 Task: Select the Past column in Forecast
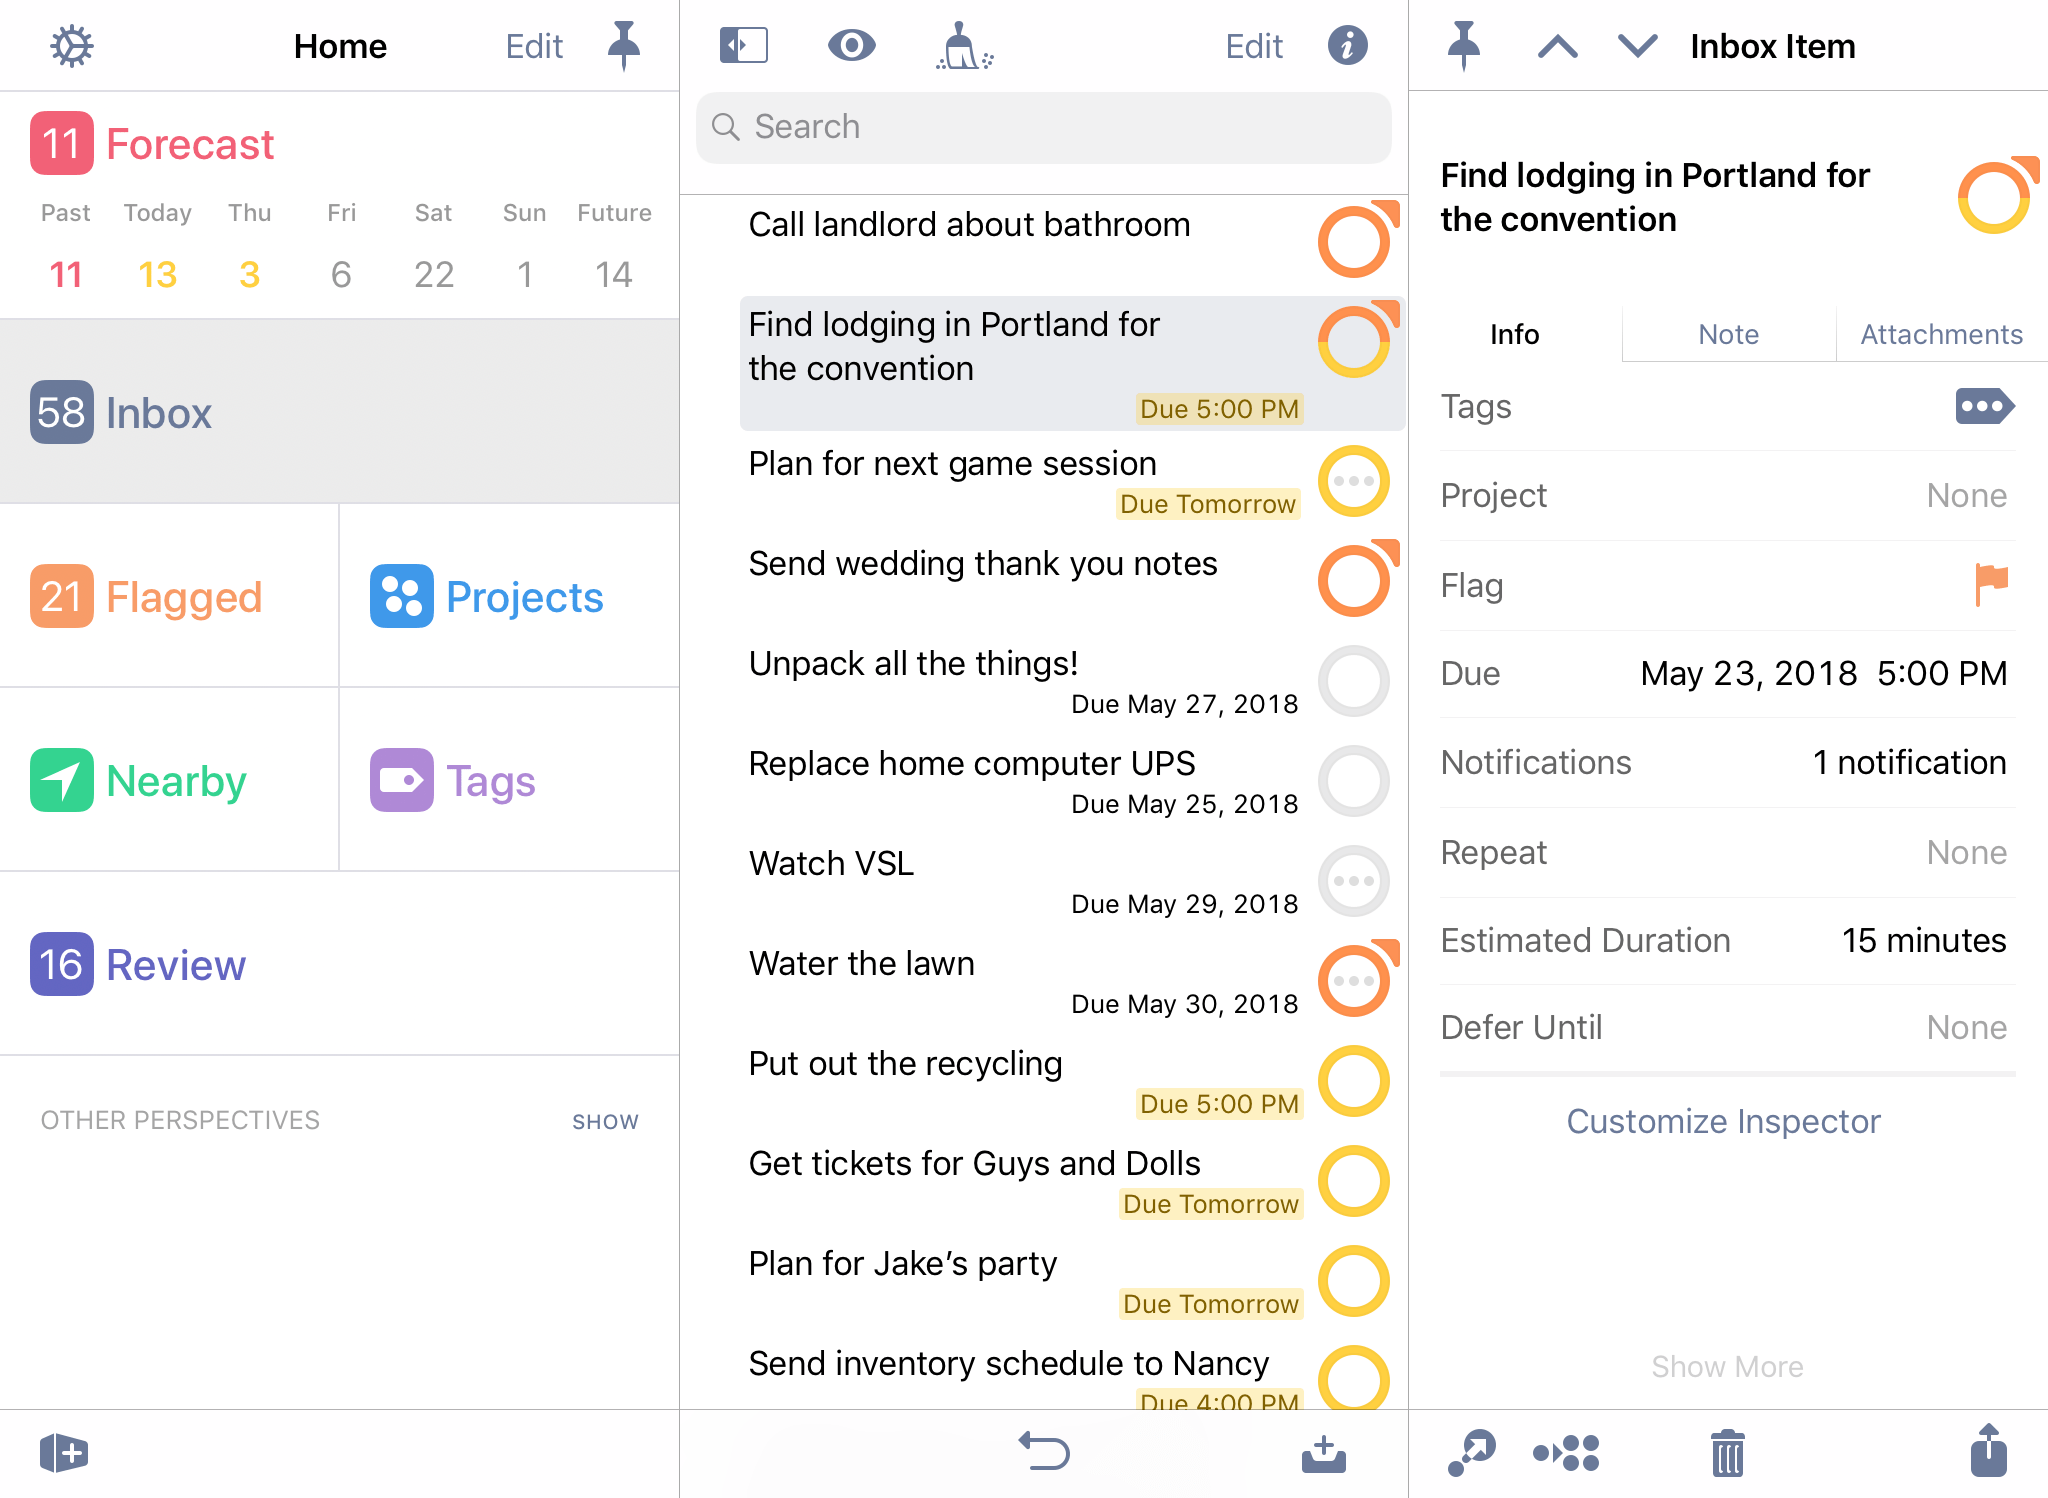66,246
